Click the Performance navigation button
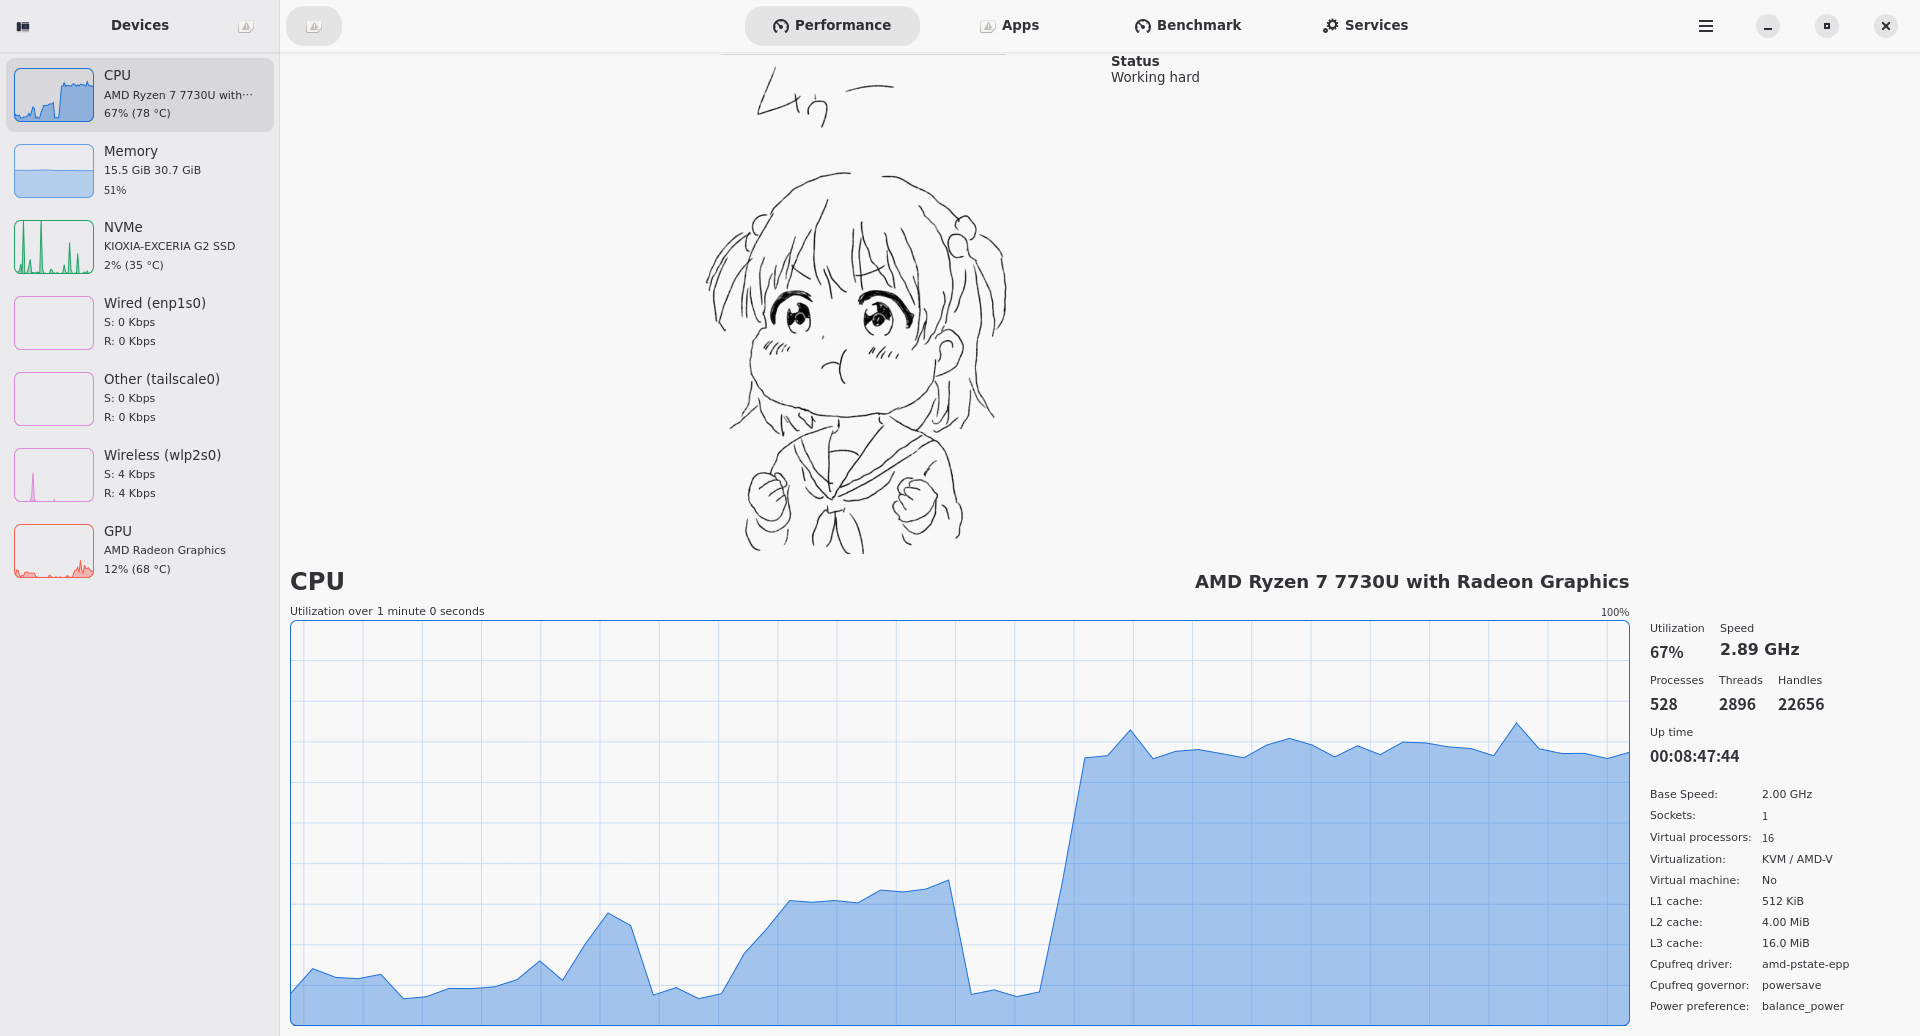This screenshot has height=1036, width=1920. [x=832, y=25]
